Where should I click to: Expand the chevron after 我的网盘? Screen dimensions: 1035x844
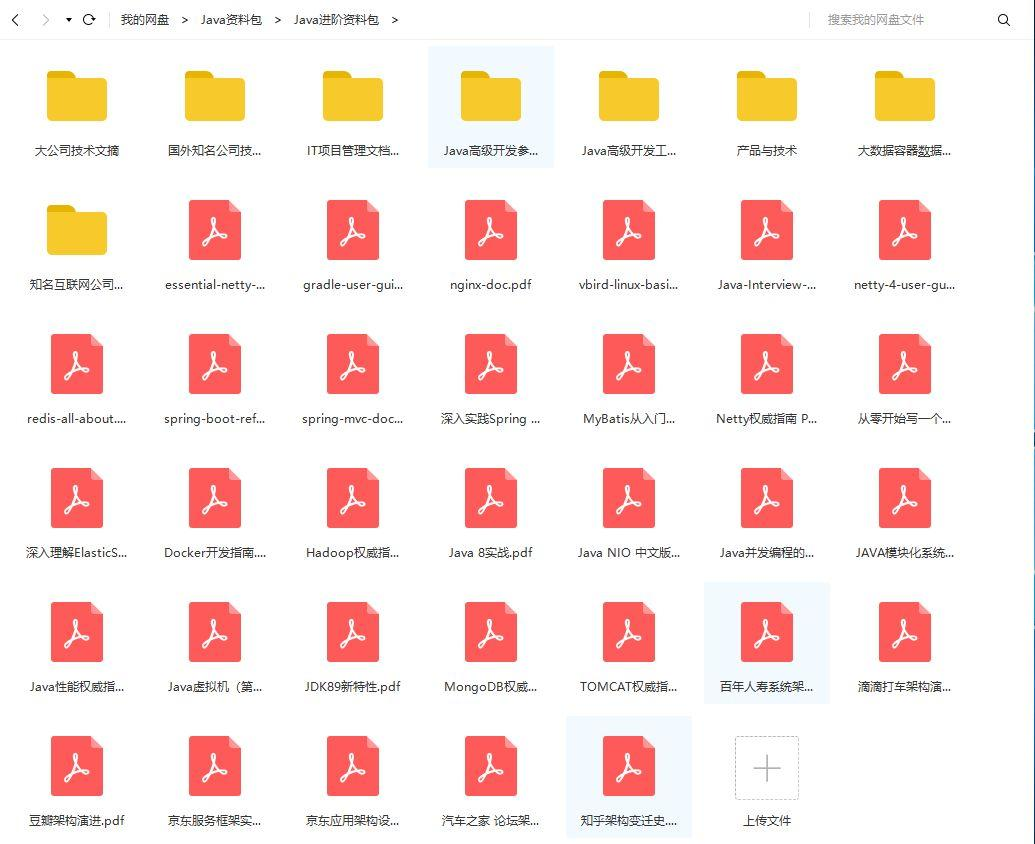click(185, 20)
